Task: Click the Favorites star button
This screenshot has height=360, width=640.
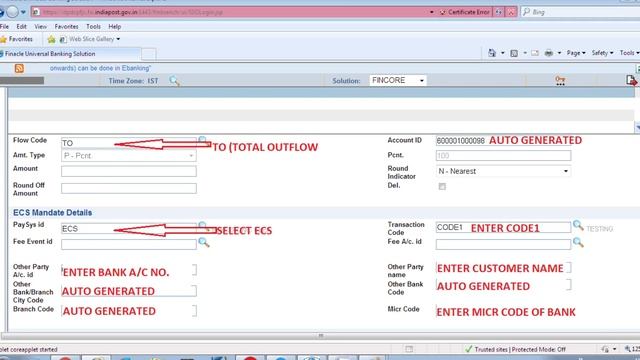Action: [x=17, y=39]
